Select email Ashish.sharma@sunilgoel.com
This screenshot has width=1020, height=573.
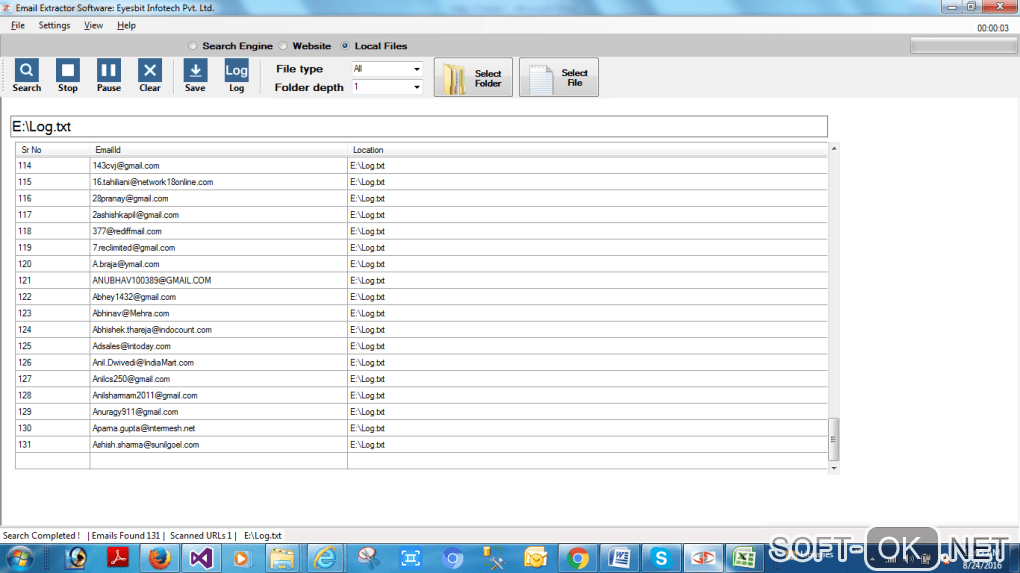click(146, 445)
